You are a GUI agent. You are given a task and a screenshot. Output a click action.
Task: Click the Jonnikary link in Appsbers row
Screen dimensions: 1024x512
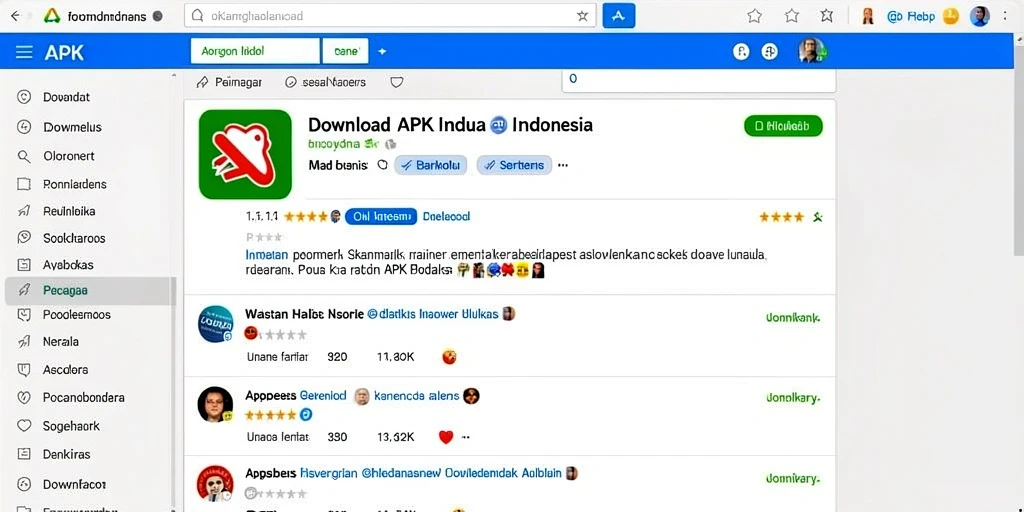click(x=793, y=479)
